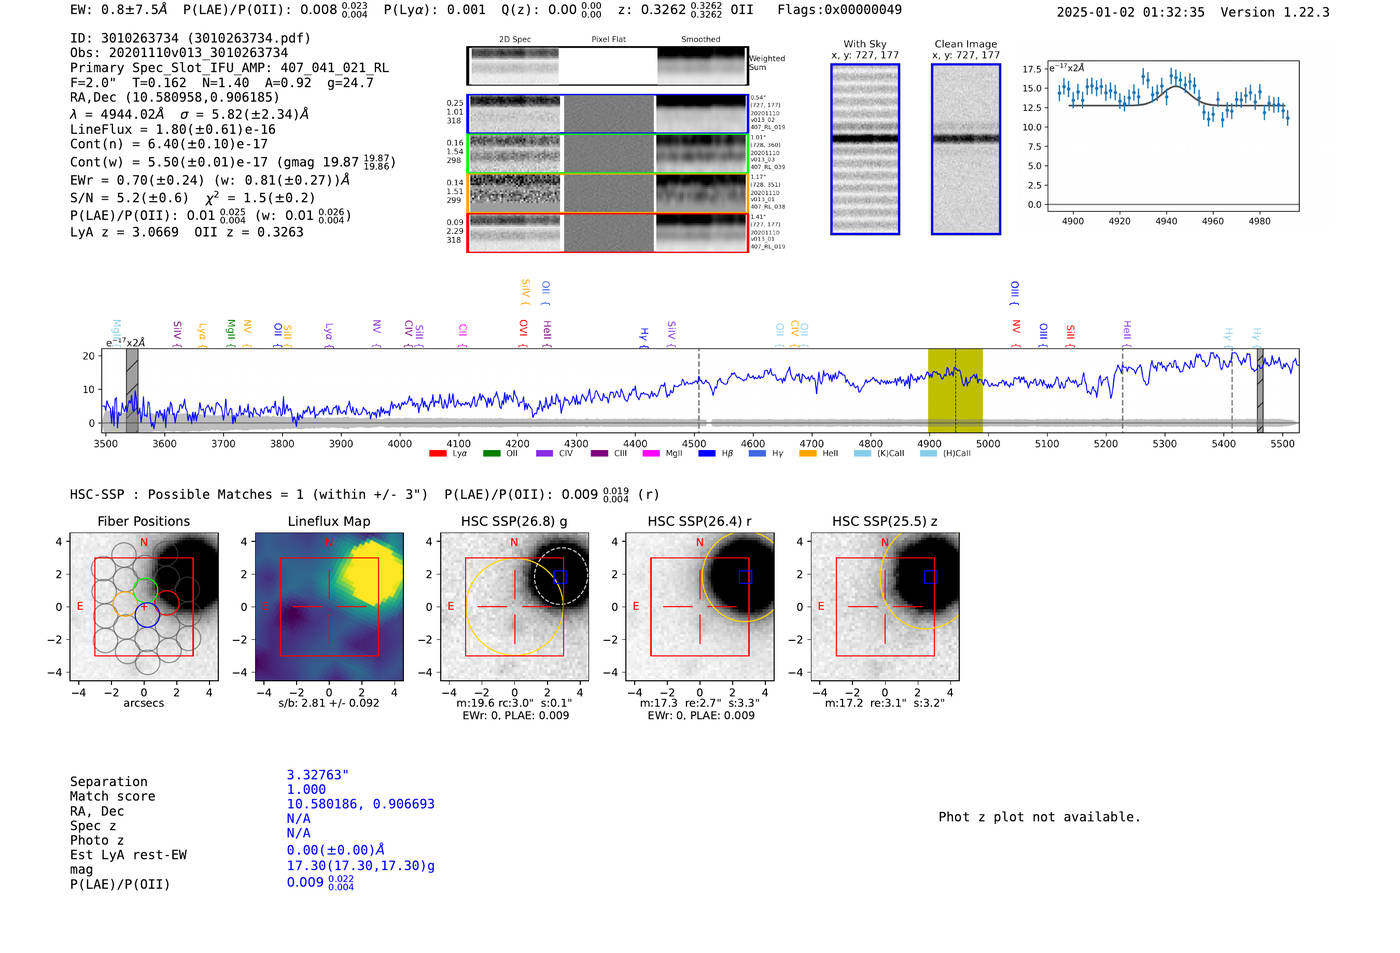Select the green-bordered 2D fiber spectrum row
Screen dimensions: 1400x953
[607, 154]
